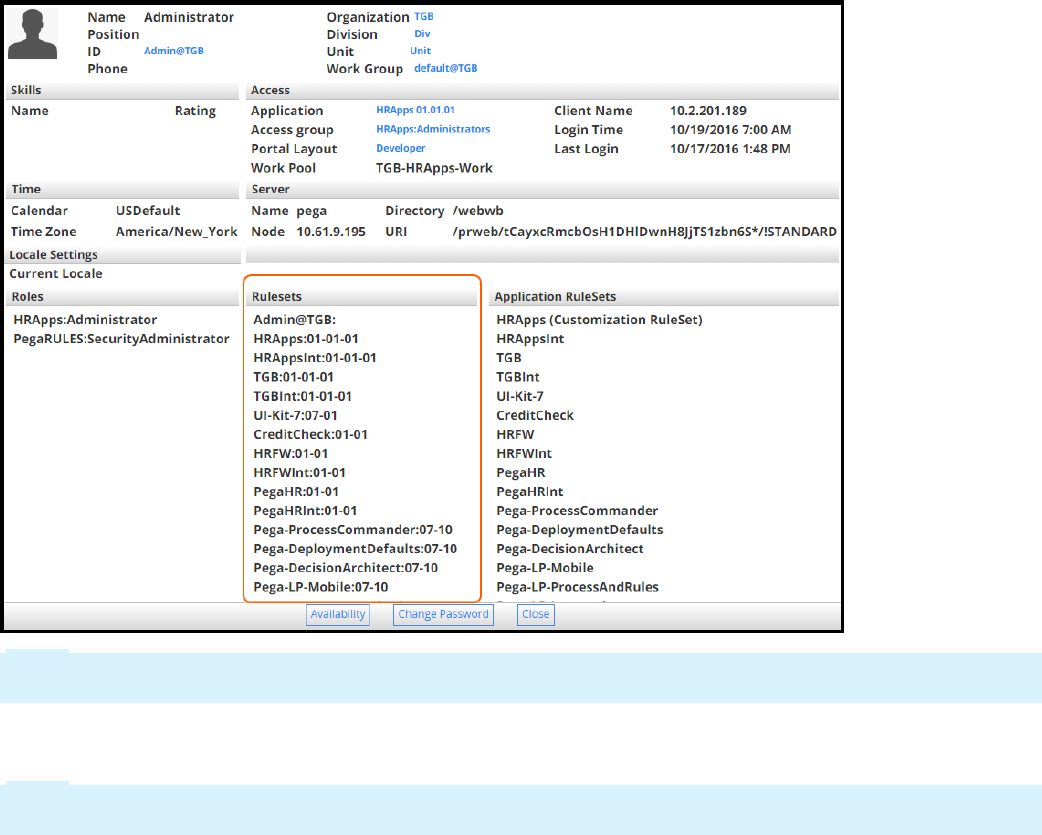Select the Current Locale label
1042x835 pixels.
(56, 274)
